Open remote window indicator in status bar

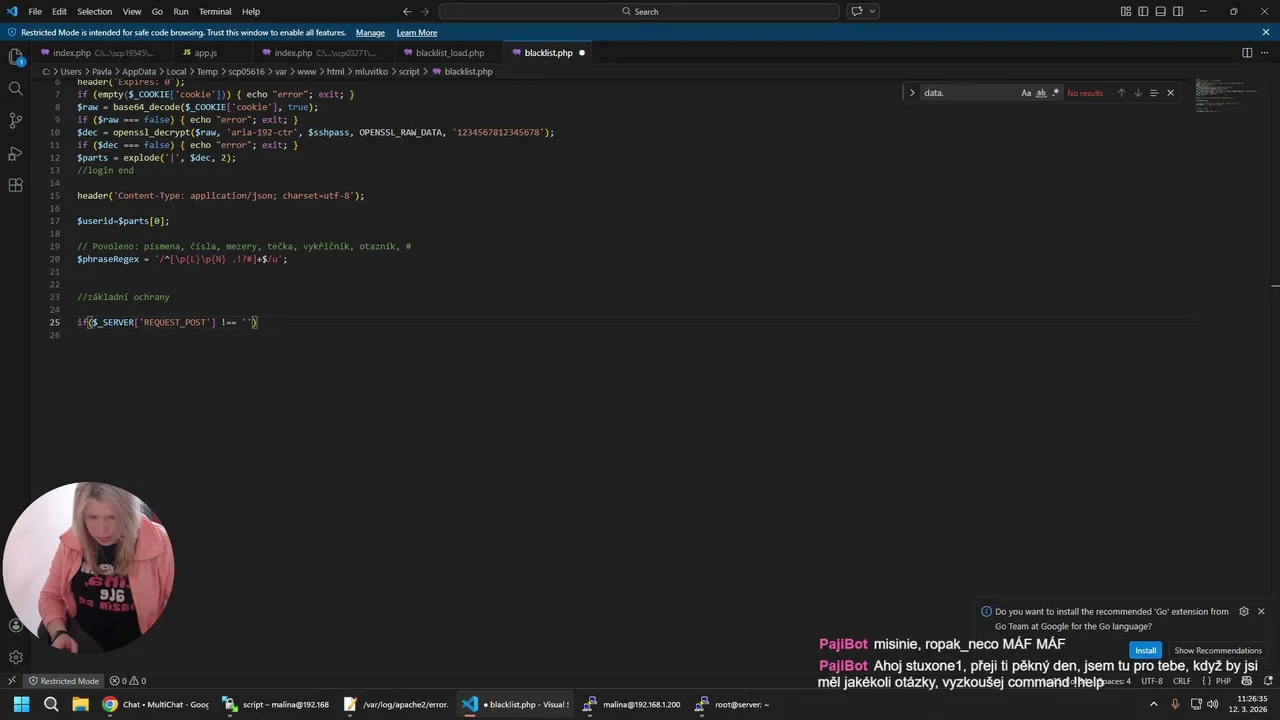(x=11, y=681)
